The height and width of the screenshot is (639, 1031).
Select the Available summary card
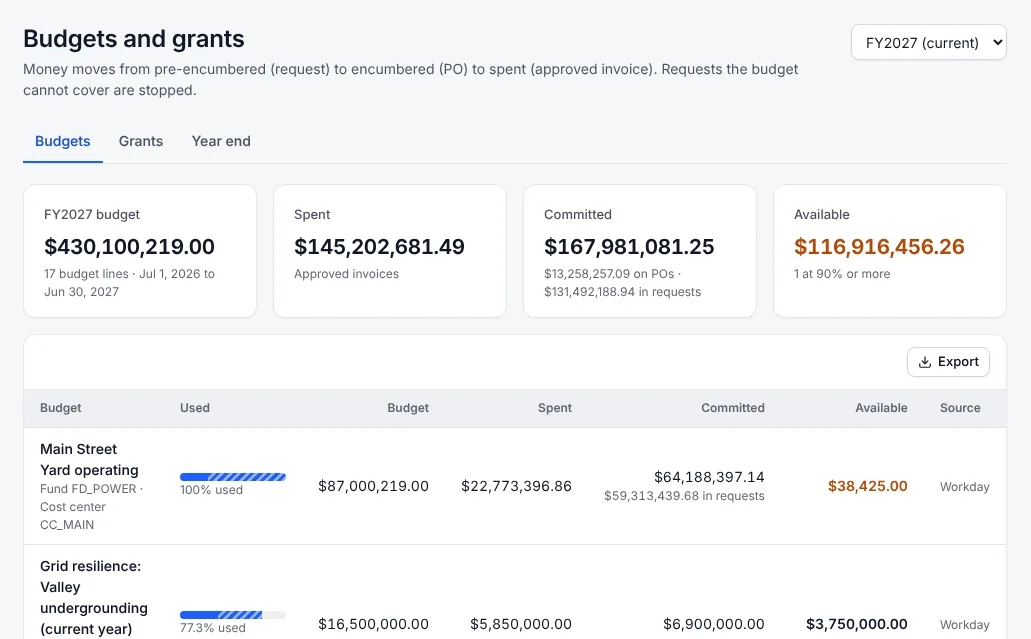pos(890,251)
